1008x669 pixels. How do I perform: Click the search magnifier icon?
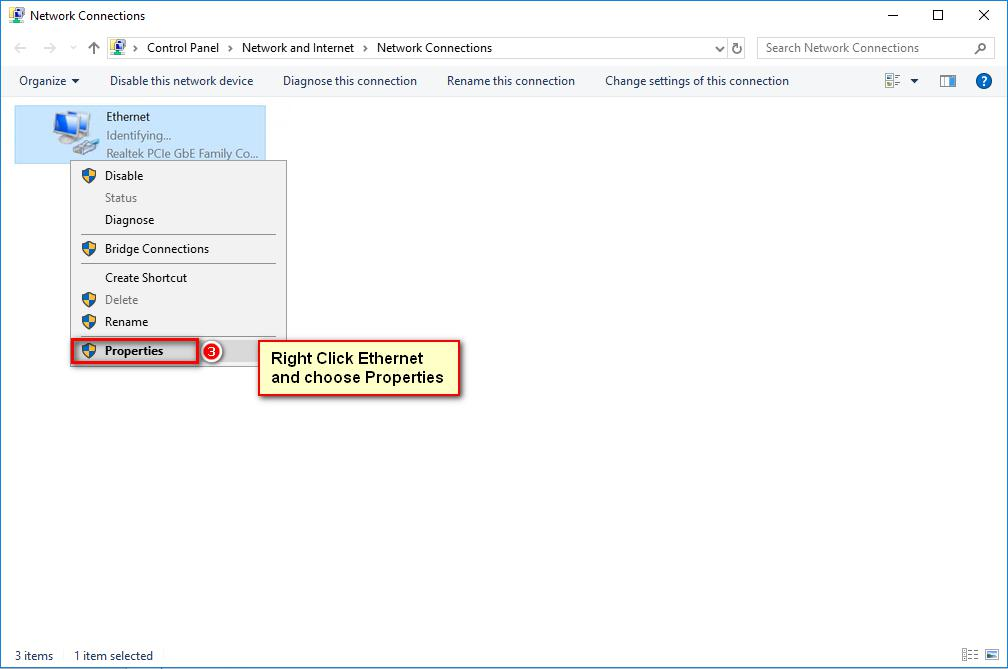coord(980,48)
